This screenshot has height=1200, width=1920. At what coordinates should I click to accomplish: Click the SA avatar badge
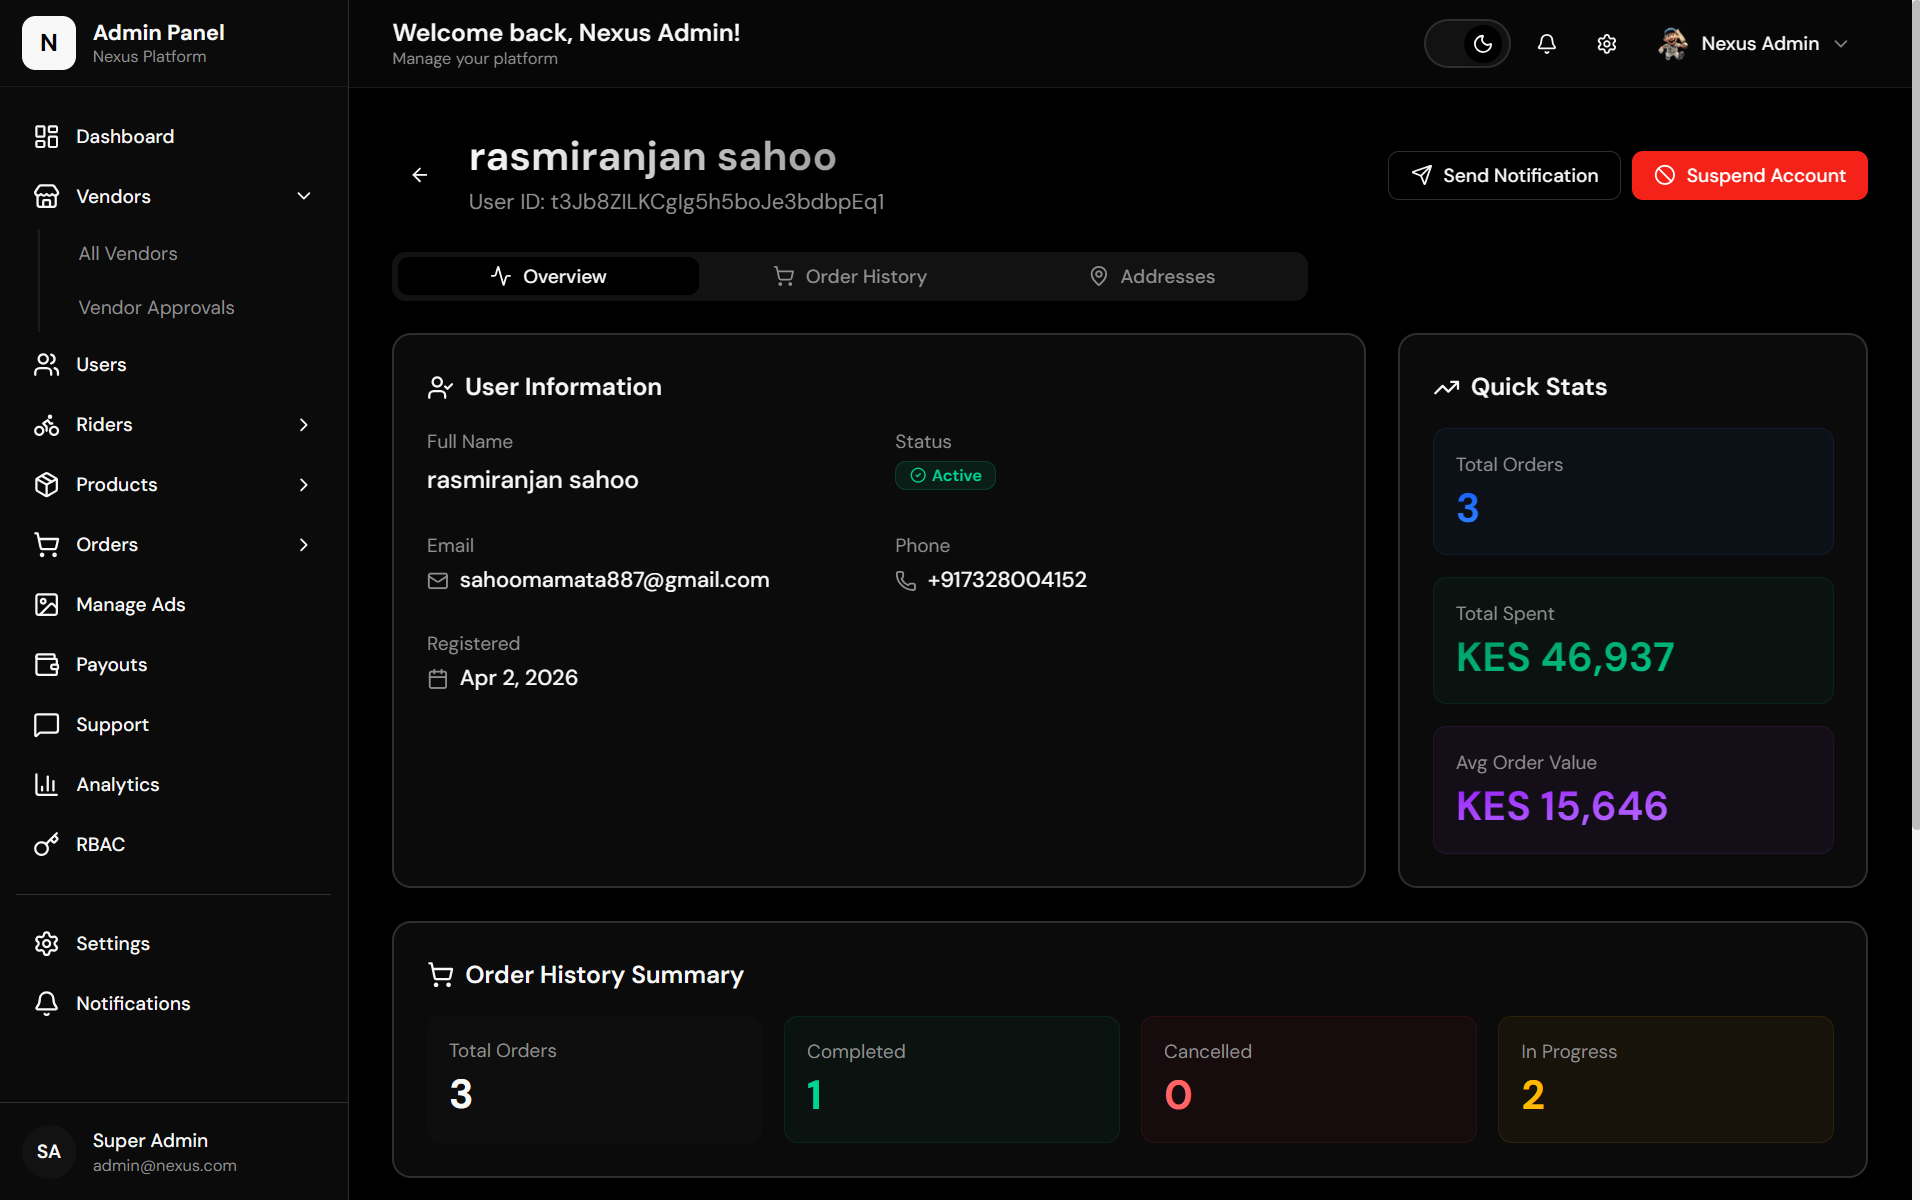pyautogui.click(x=49, y=1152)
